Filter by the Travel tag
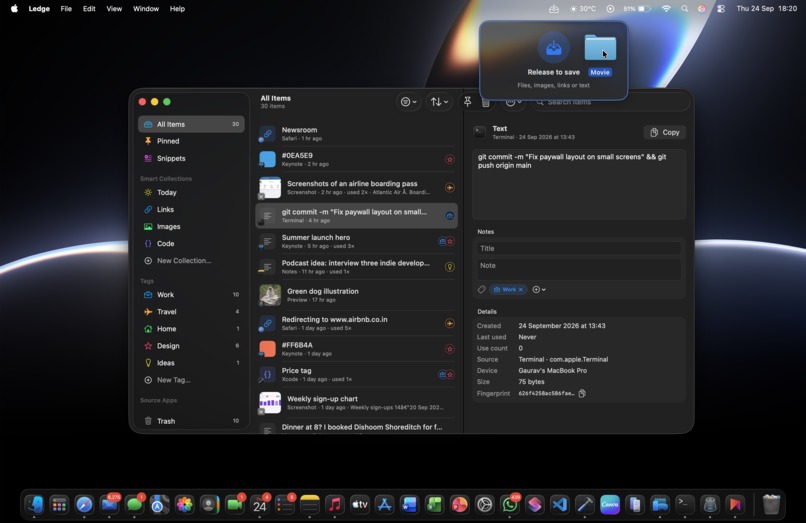 [191, 312]
